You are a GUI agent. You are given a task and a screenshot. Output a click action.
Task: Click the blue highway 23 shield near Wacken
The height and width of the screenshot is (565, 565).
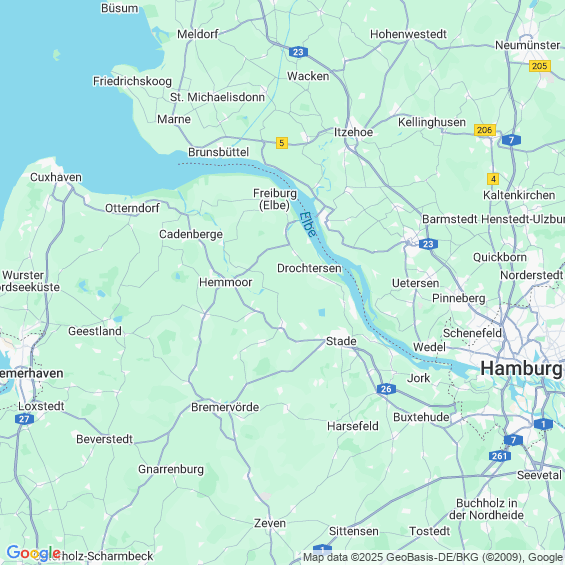pyautogui.click(x=298, y=52)
